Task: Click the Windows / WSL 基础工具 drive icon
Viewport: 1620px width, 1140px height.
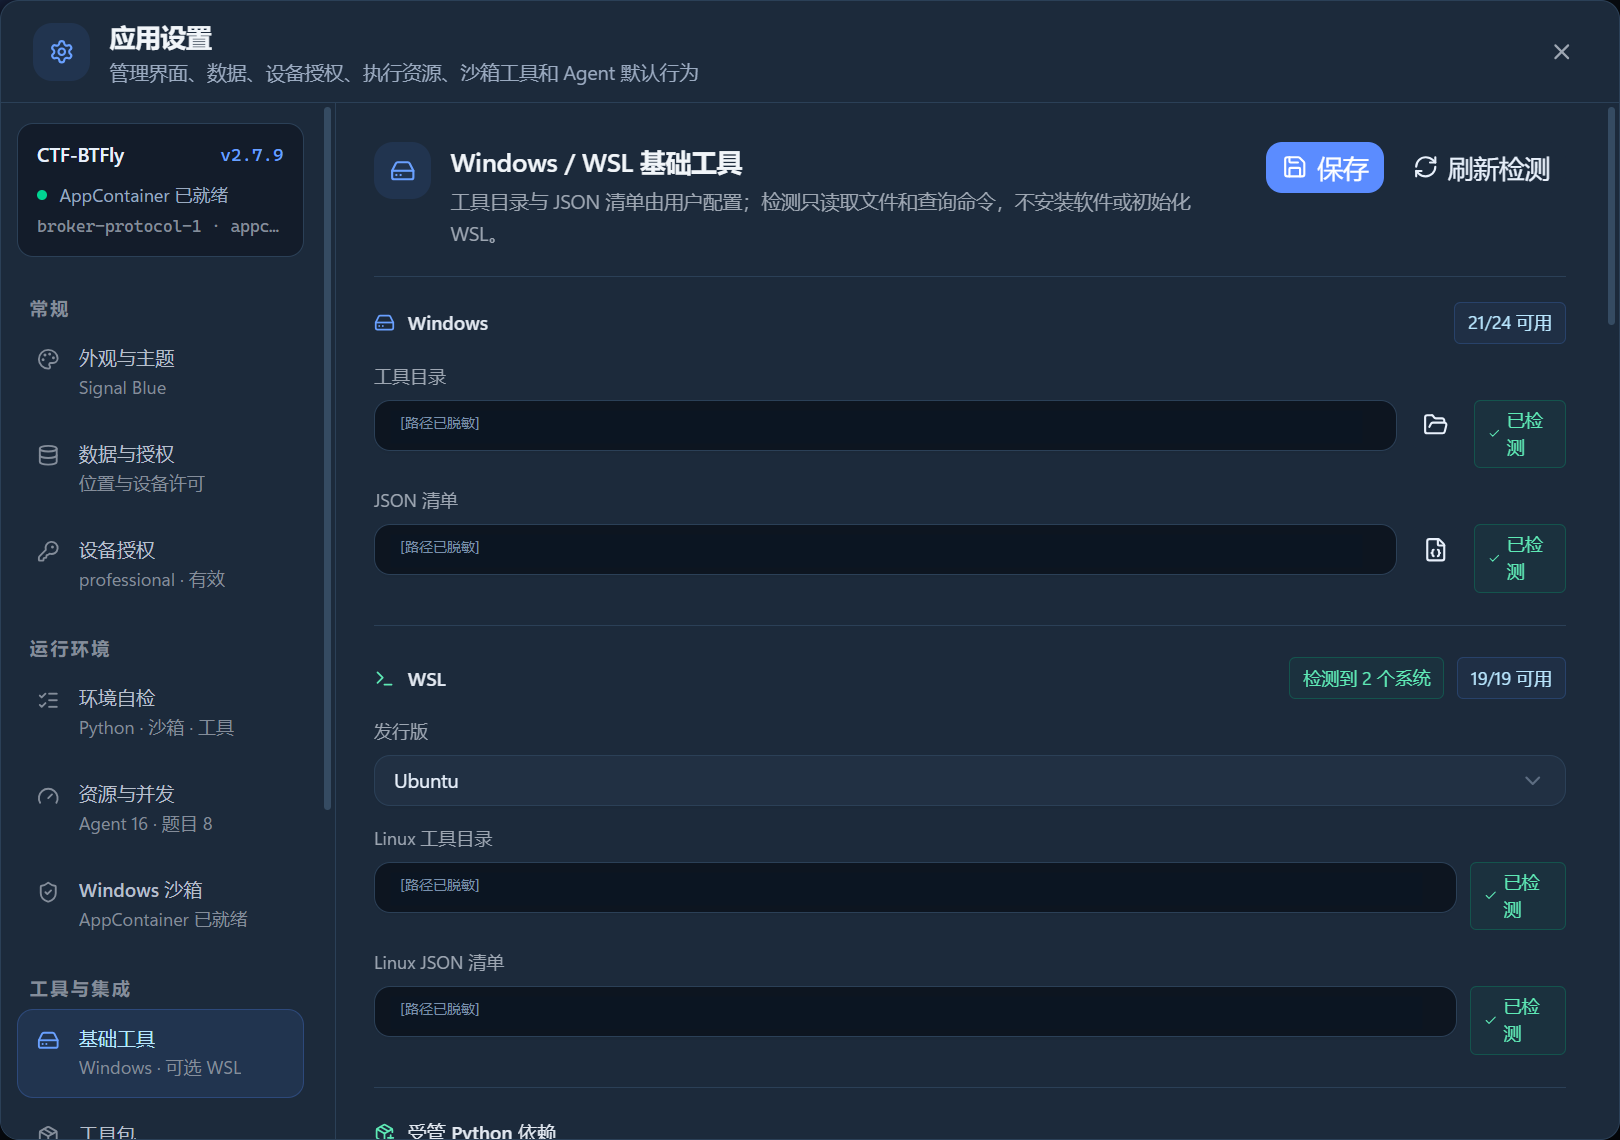Action: pyautogui.click(x=403, y=171)
